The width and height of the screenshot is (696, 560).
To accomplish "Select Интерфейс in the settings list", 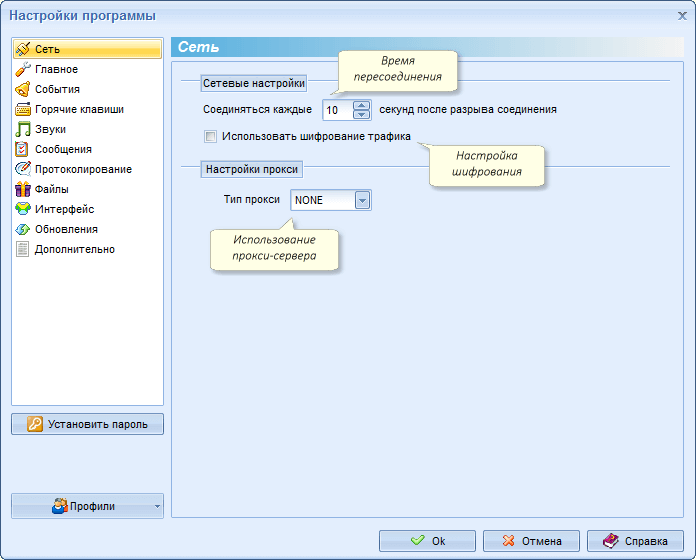I will tap(64, 209).
